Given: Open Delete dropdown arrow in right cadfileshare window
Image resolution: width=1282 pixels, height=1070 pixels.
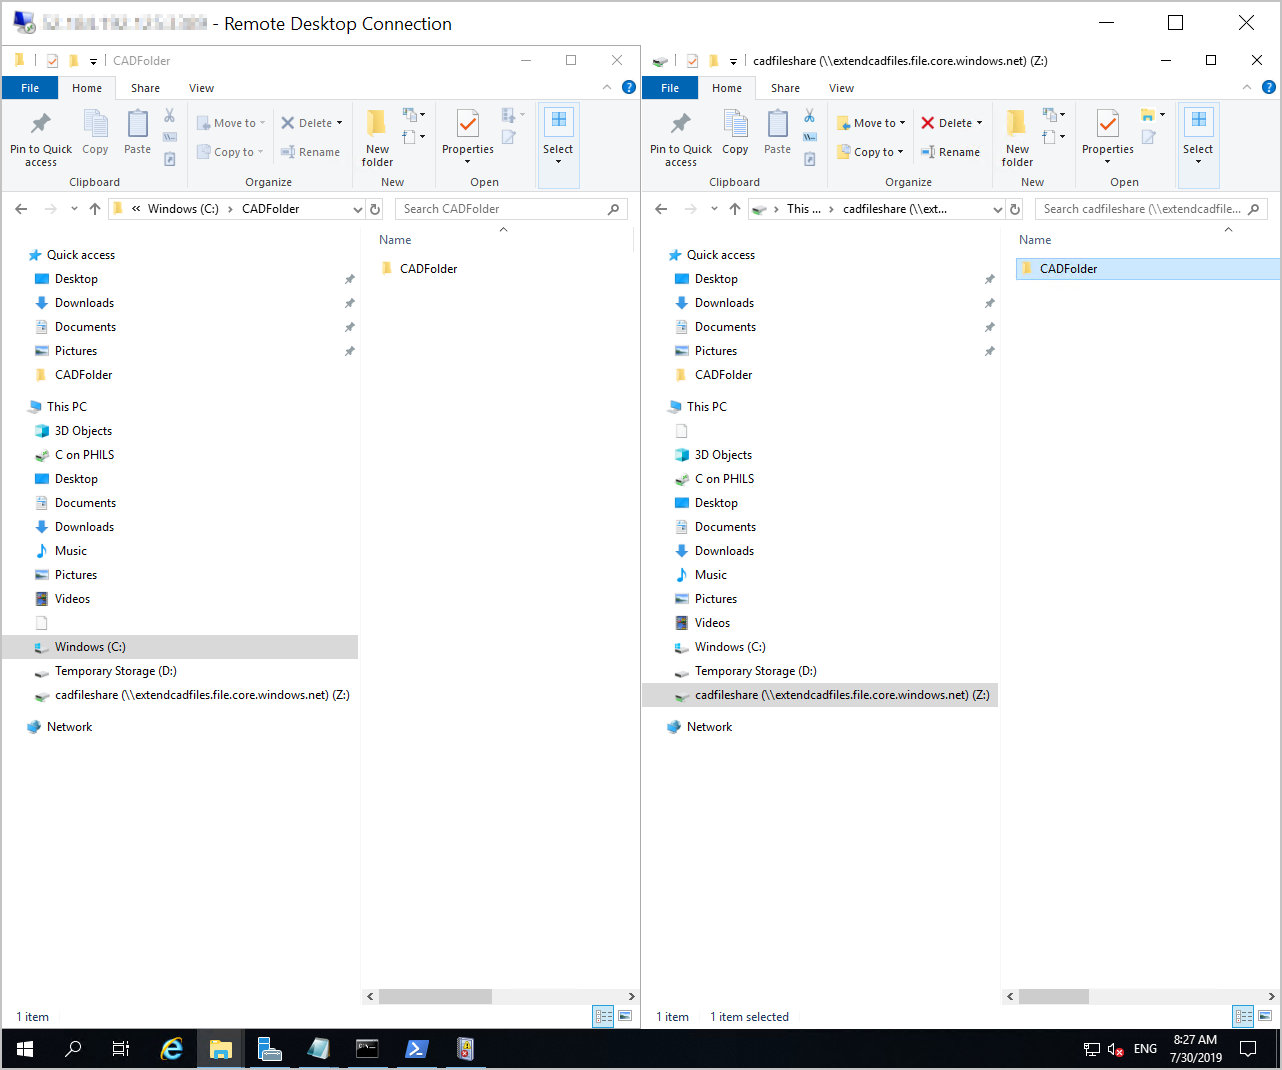Looking at the screenshot, I should (980, 123).
